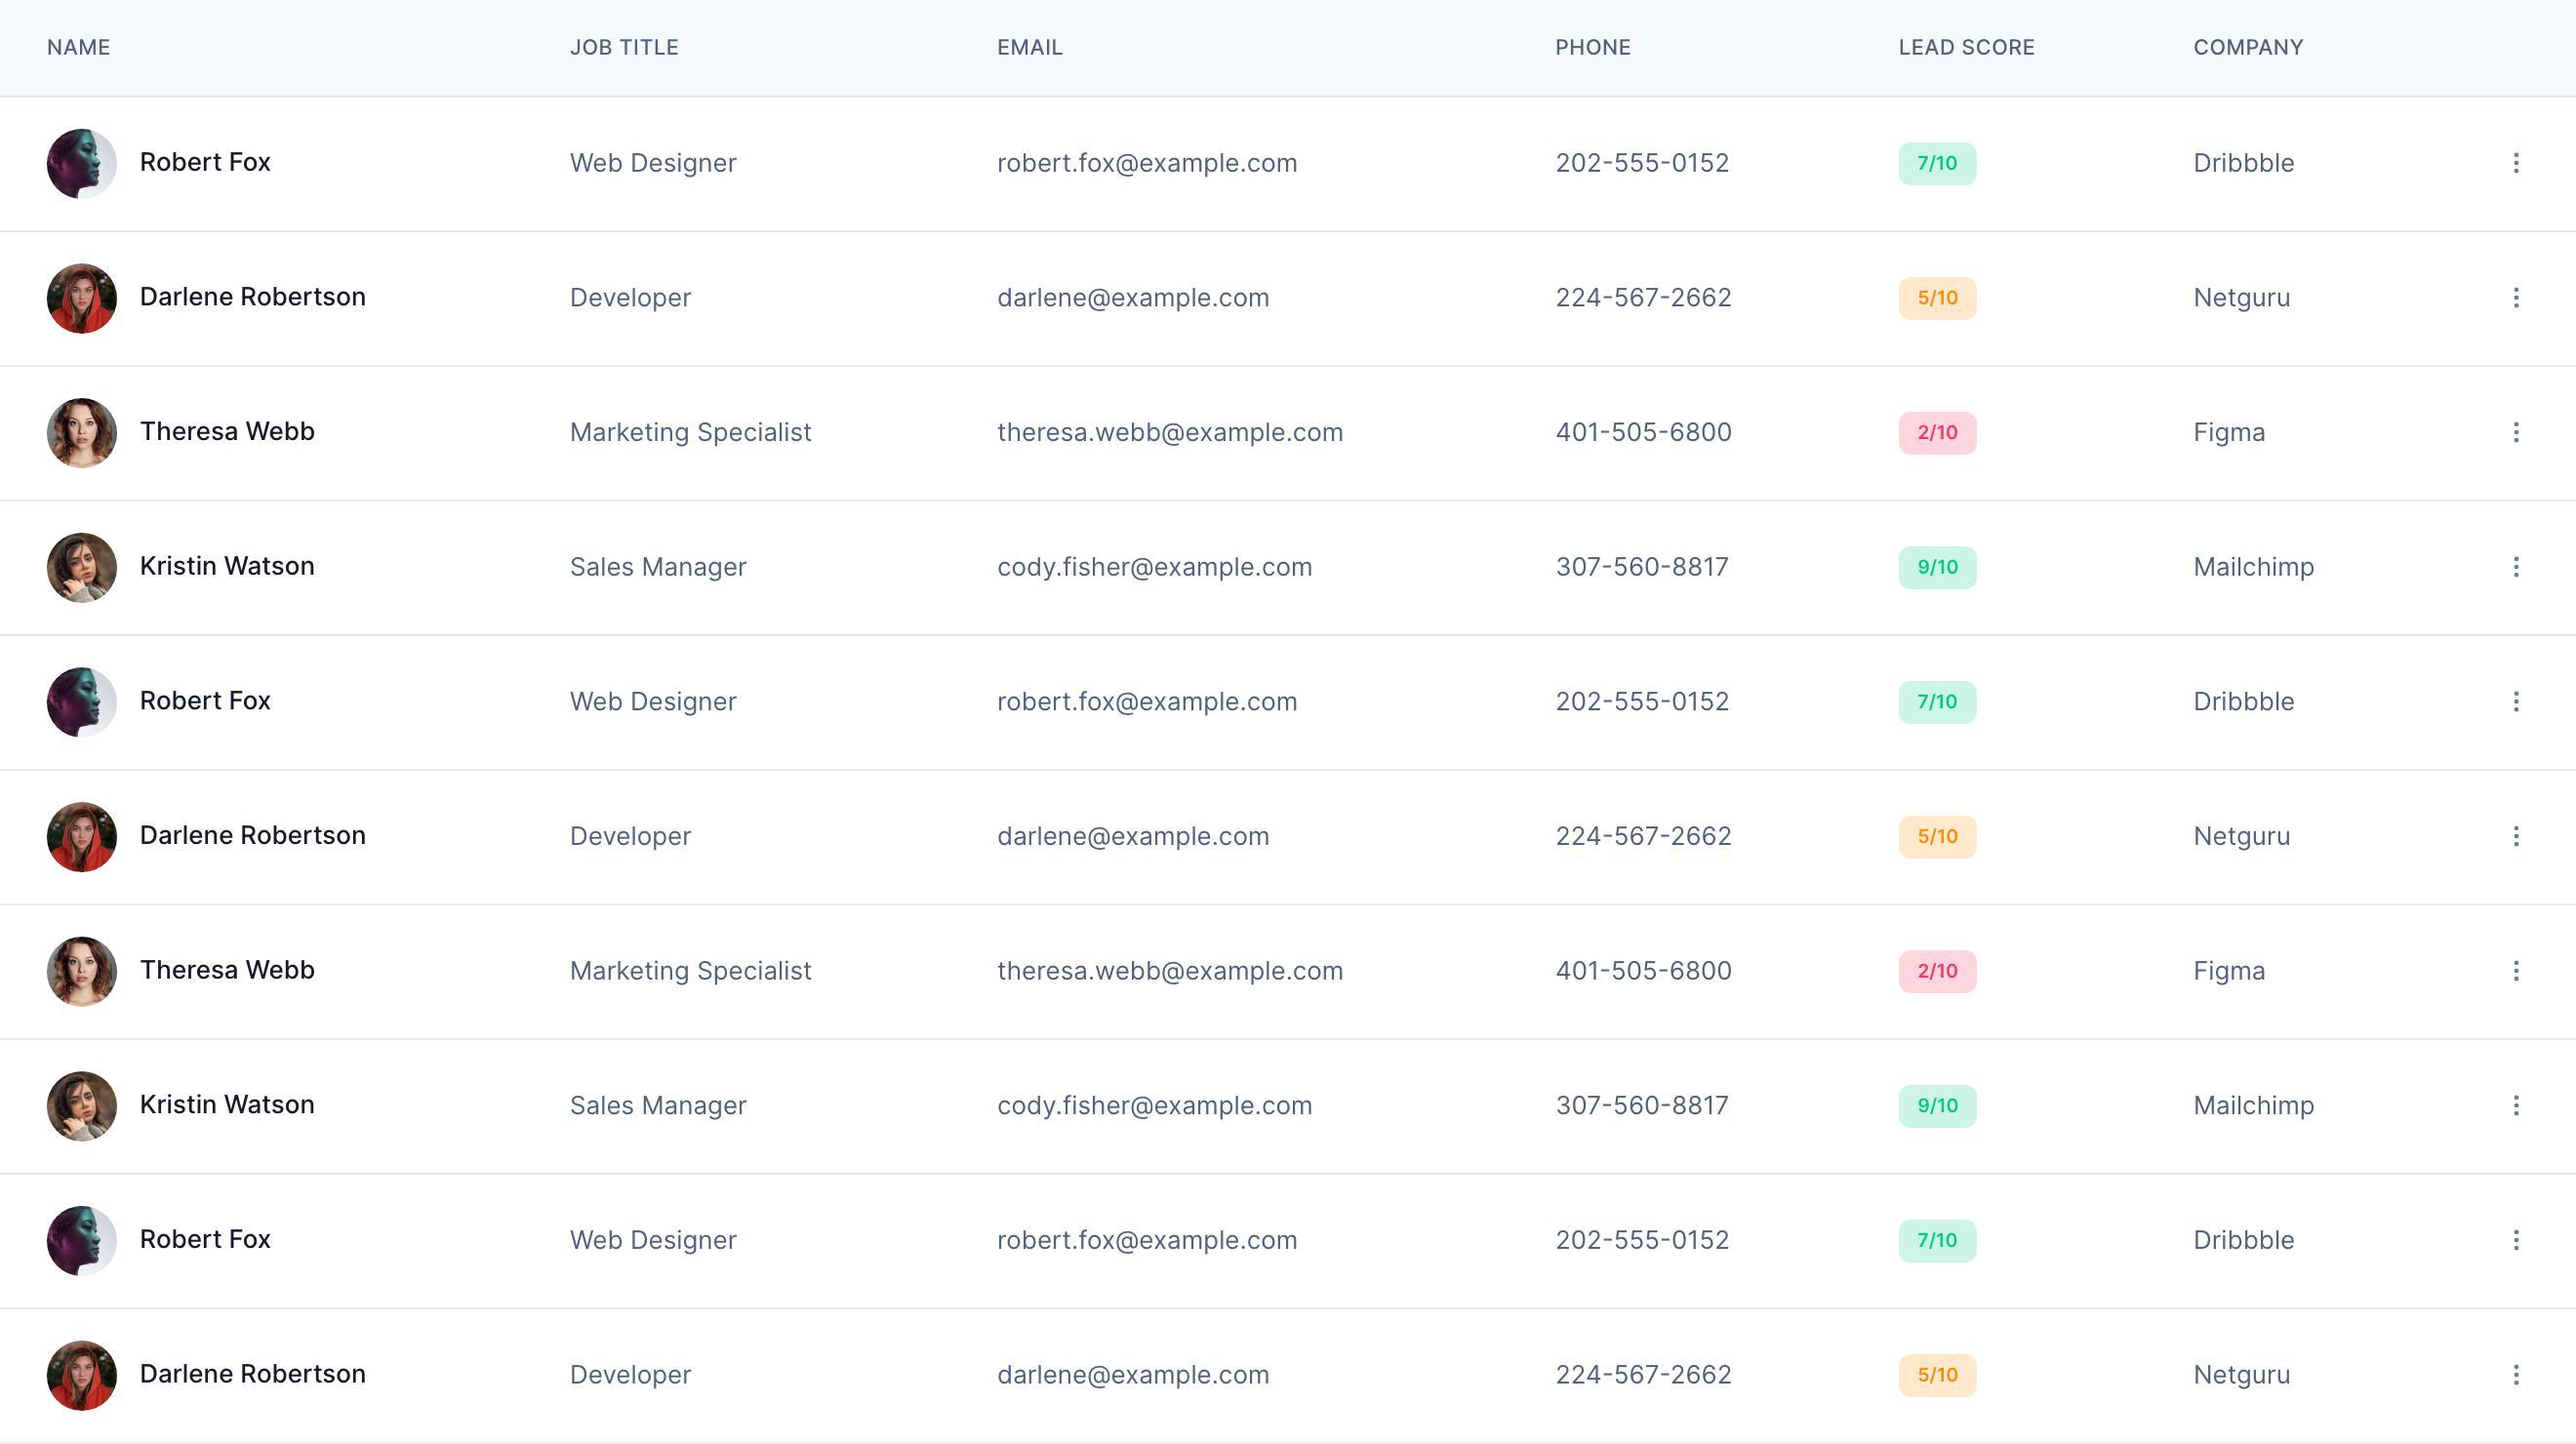2576x1444 pixels.
Task: Click the topmost pink 2/10 lead score badge
Action: click(x=1936, y=432)
